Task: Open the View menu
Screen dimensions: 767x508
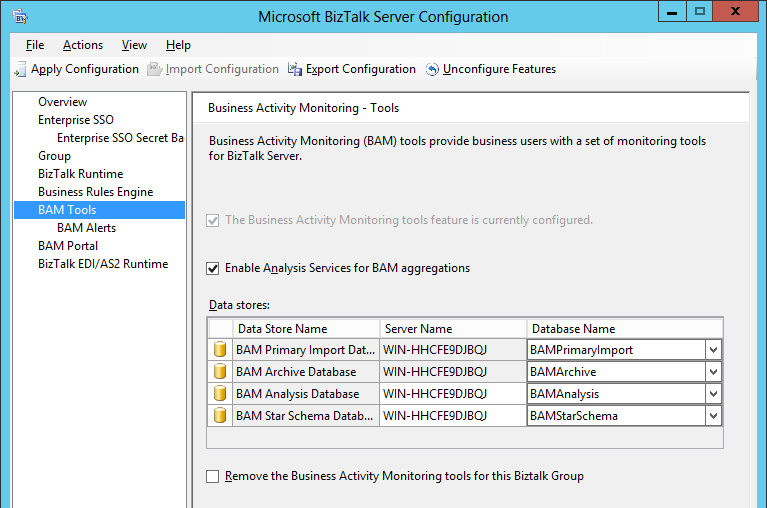Action: coord(134,45)
